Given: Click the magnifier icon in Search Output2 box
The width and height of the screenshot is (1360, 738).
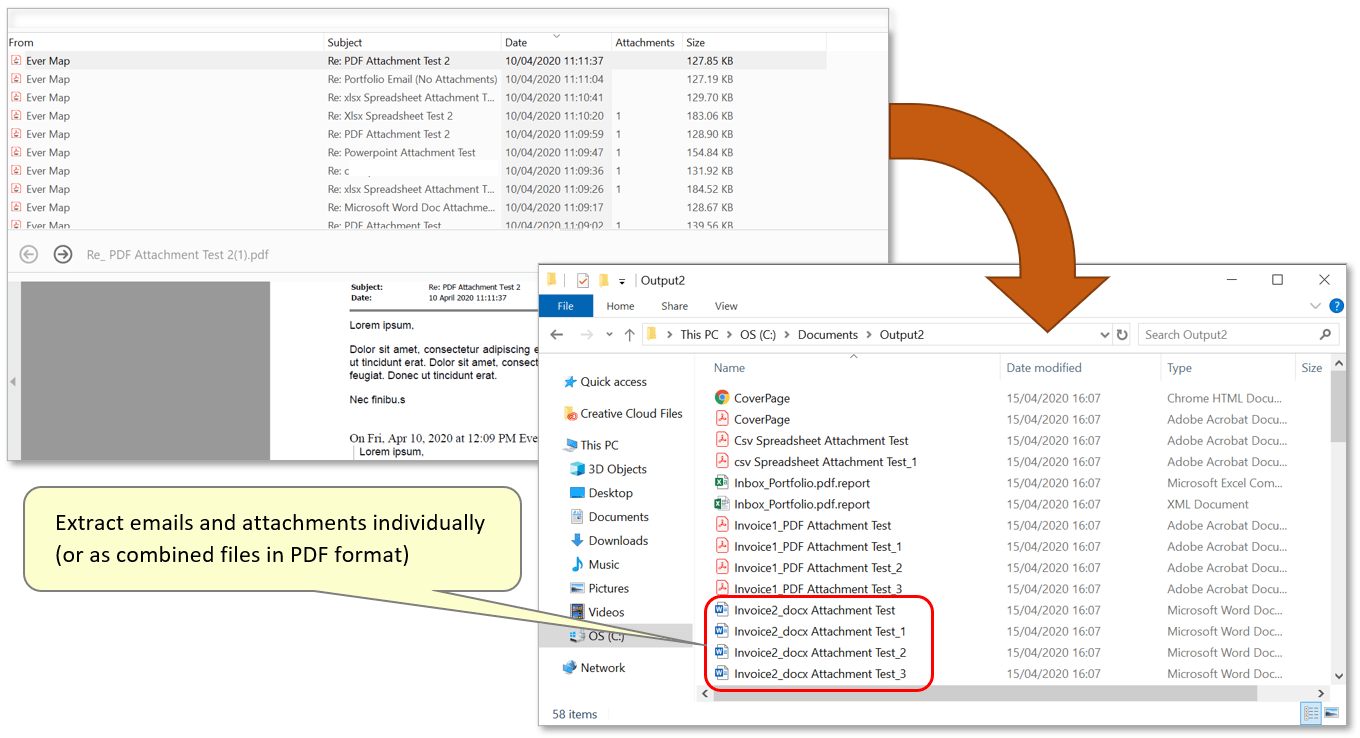Looking at the screenshot, I should 1325,334.
